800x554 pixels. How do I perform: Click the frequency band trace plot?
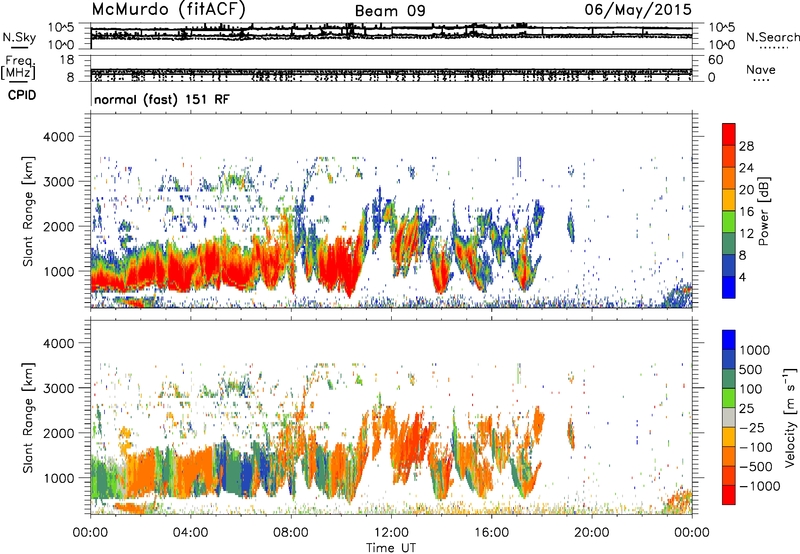[391, 68]
